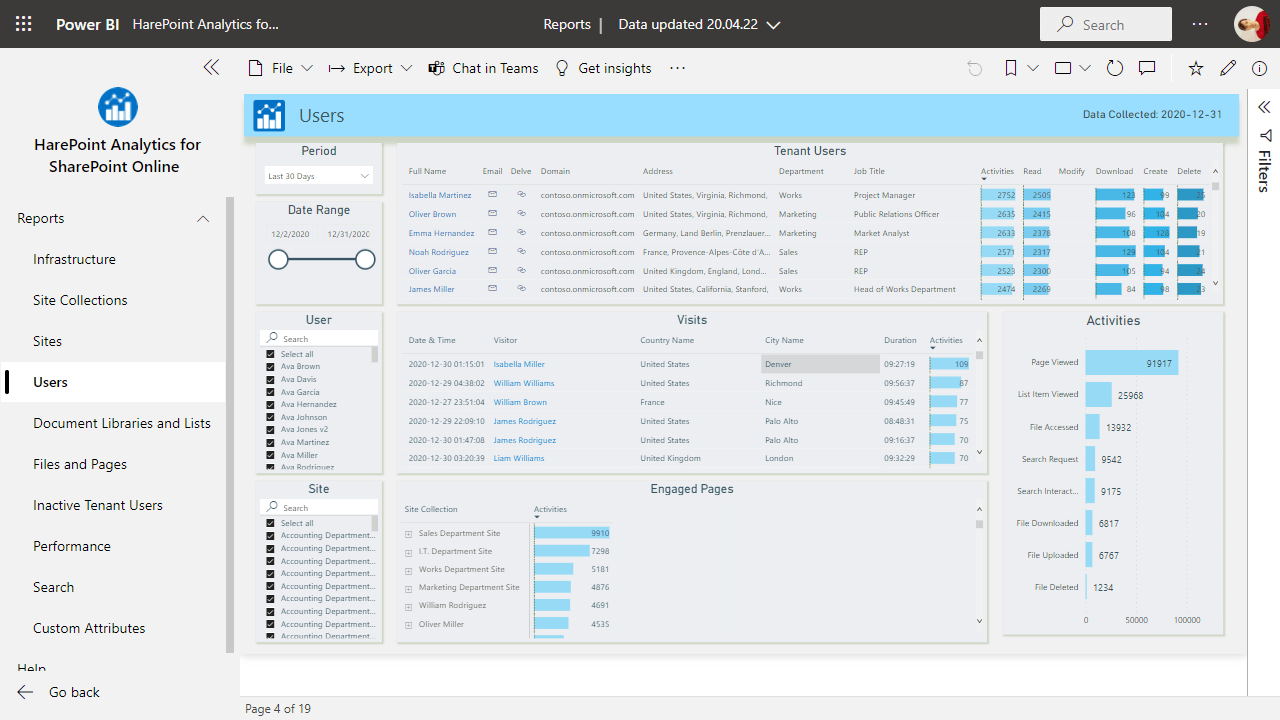Open Isabella Martinez user link
Screen dimensions: 1280x720
(x=440, y=195)
